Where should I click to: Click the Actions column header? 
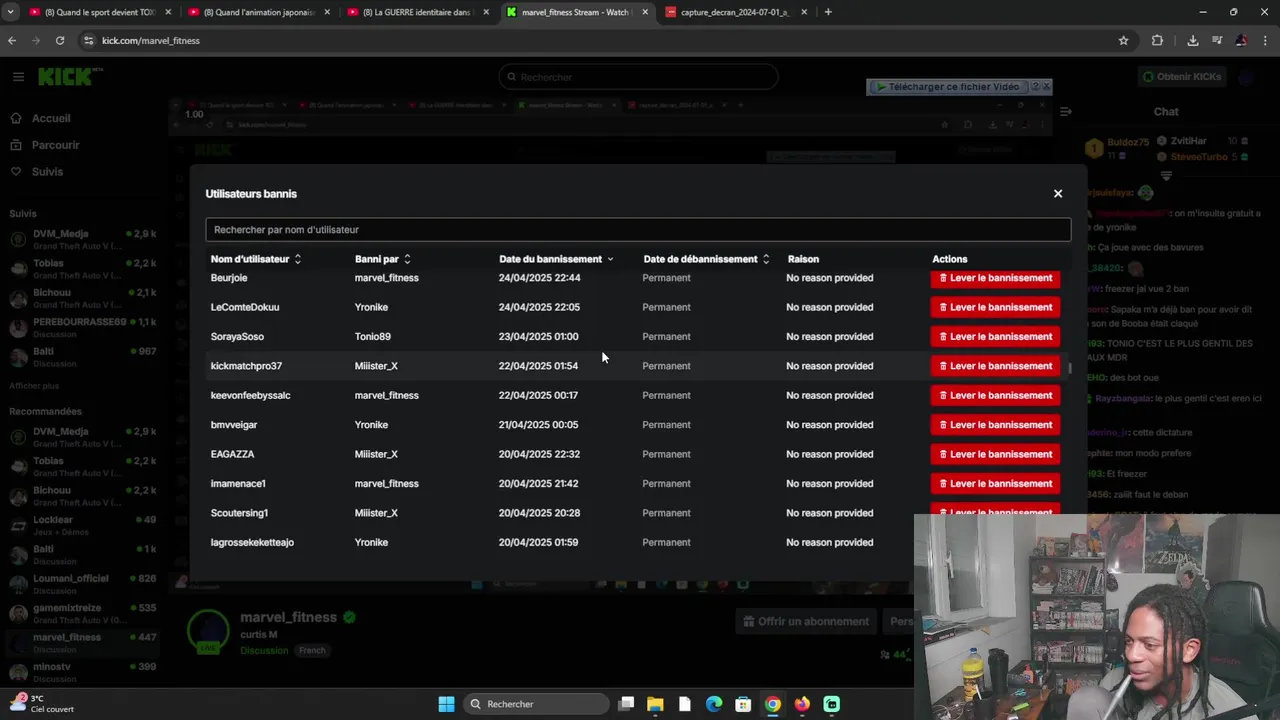949,259
